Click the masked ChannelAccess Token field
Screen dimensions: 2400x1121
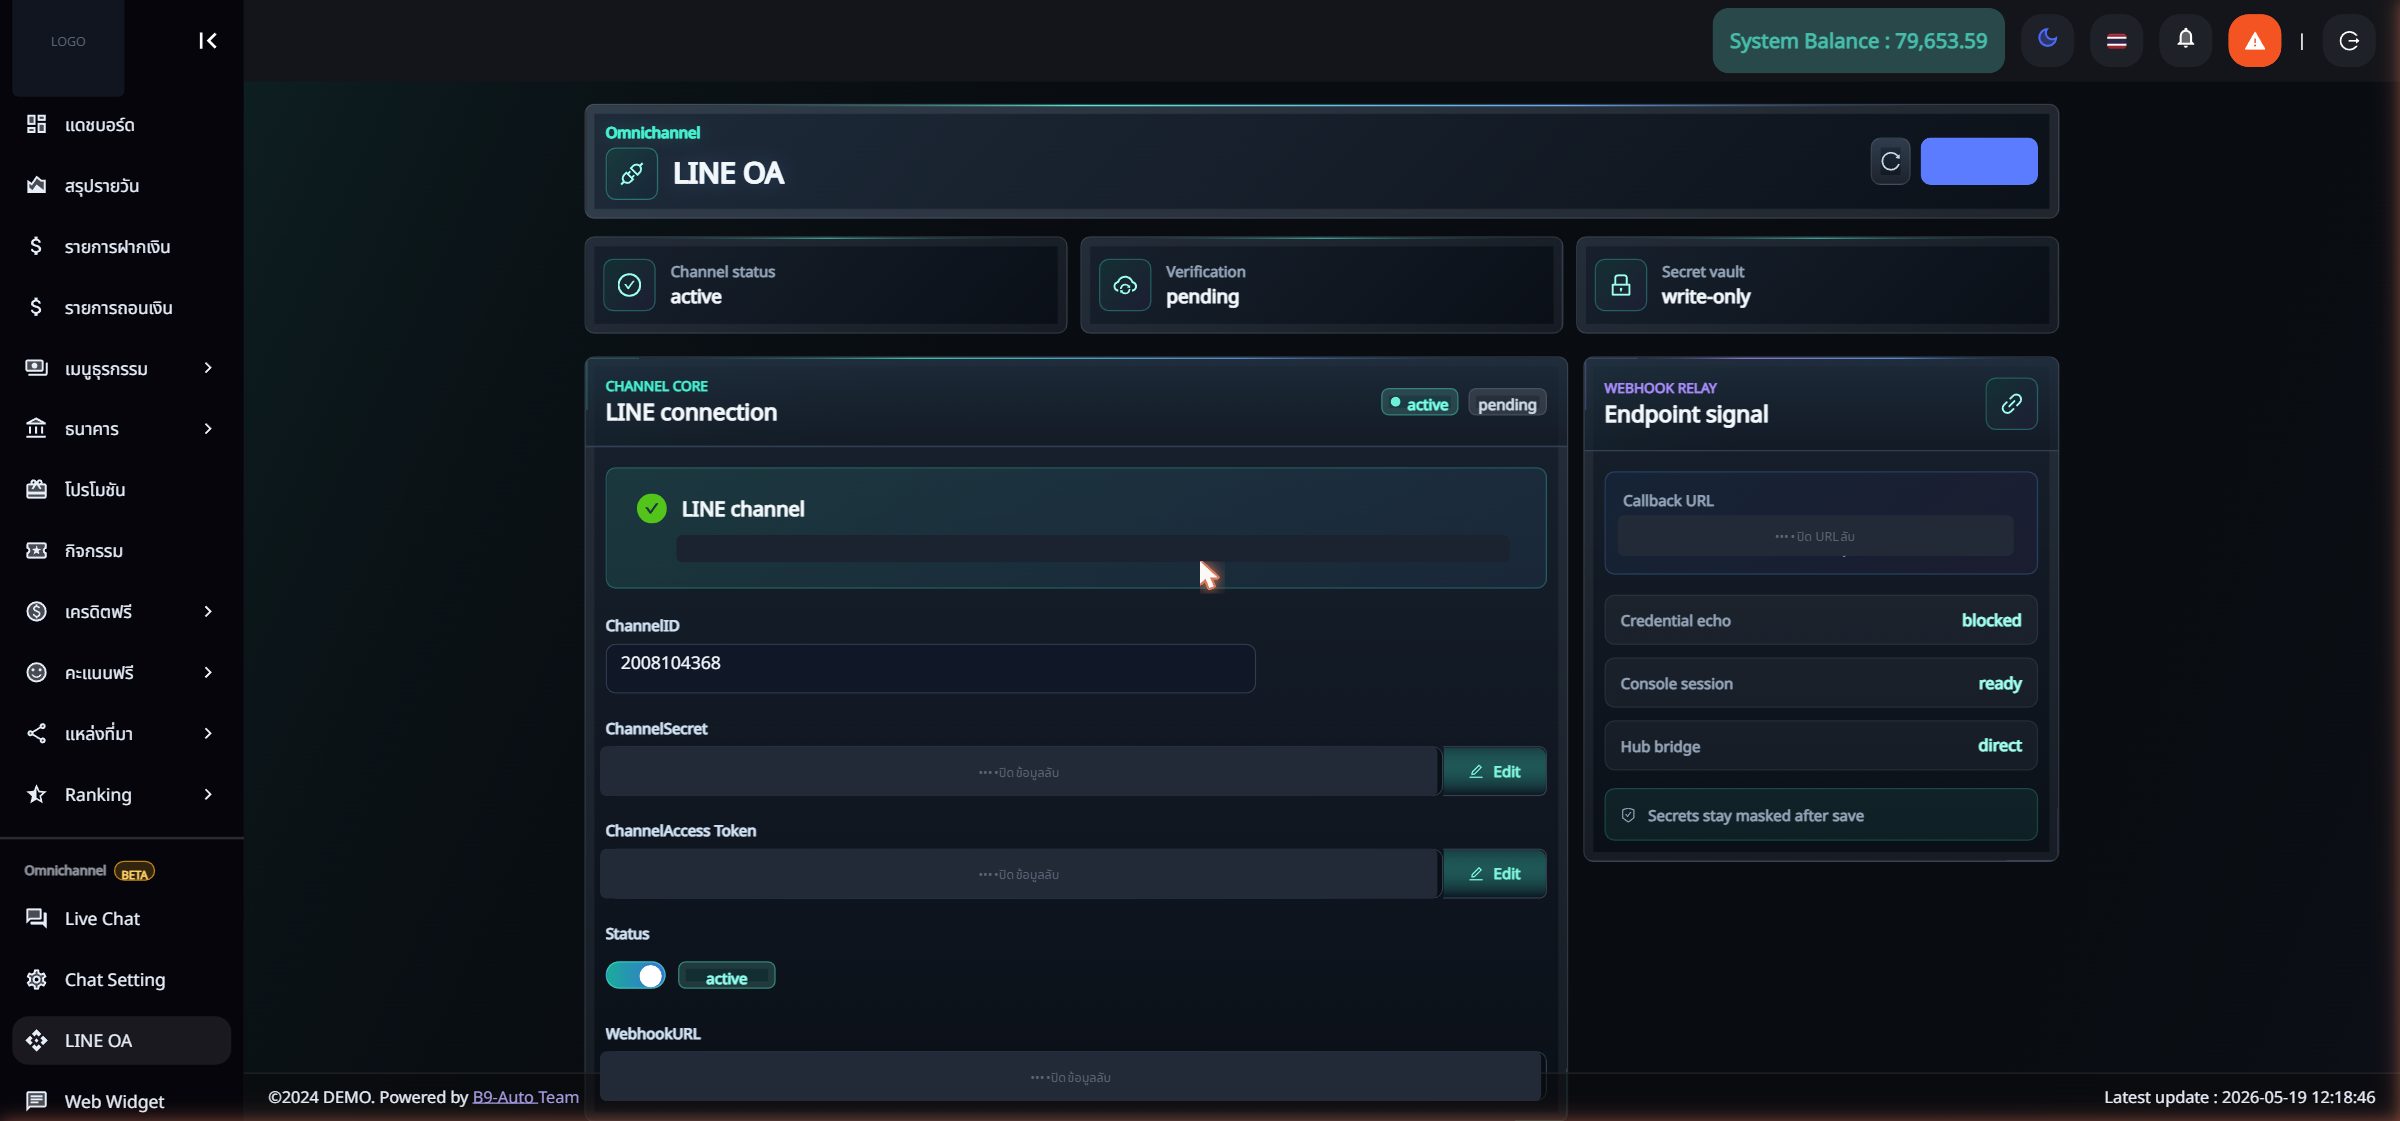[x=1019, y=873]
